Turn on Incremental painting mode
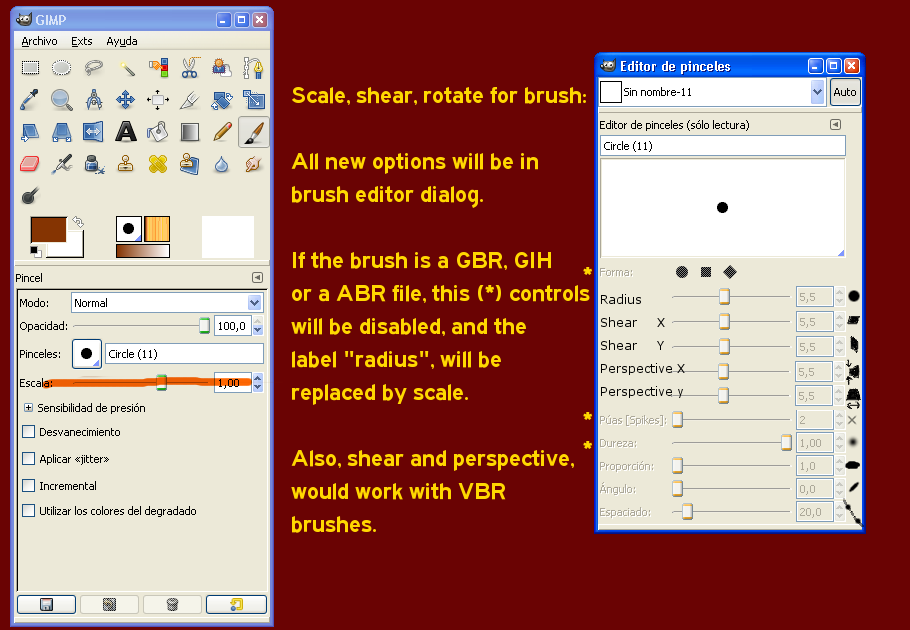 [x=29, y=485]
